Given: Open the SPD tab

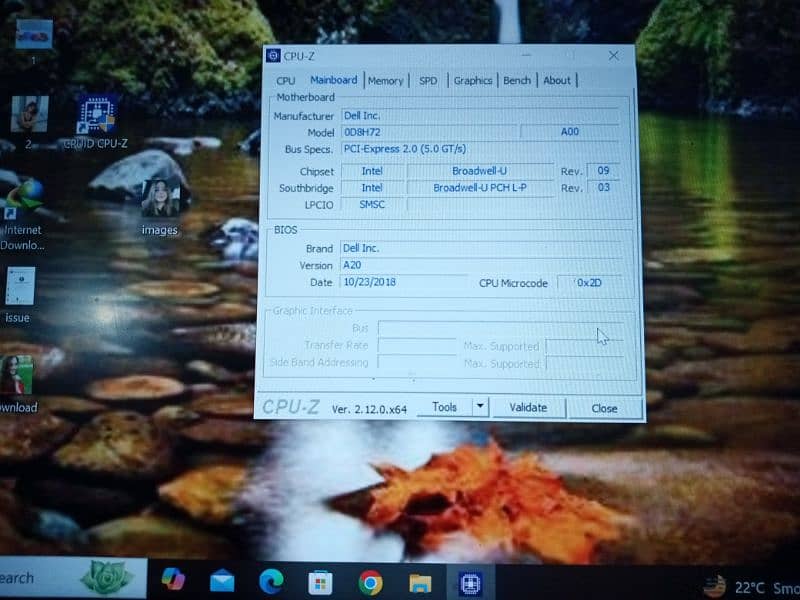Looking at the screenshot, I should point(428,80).
